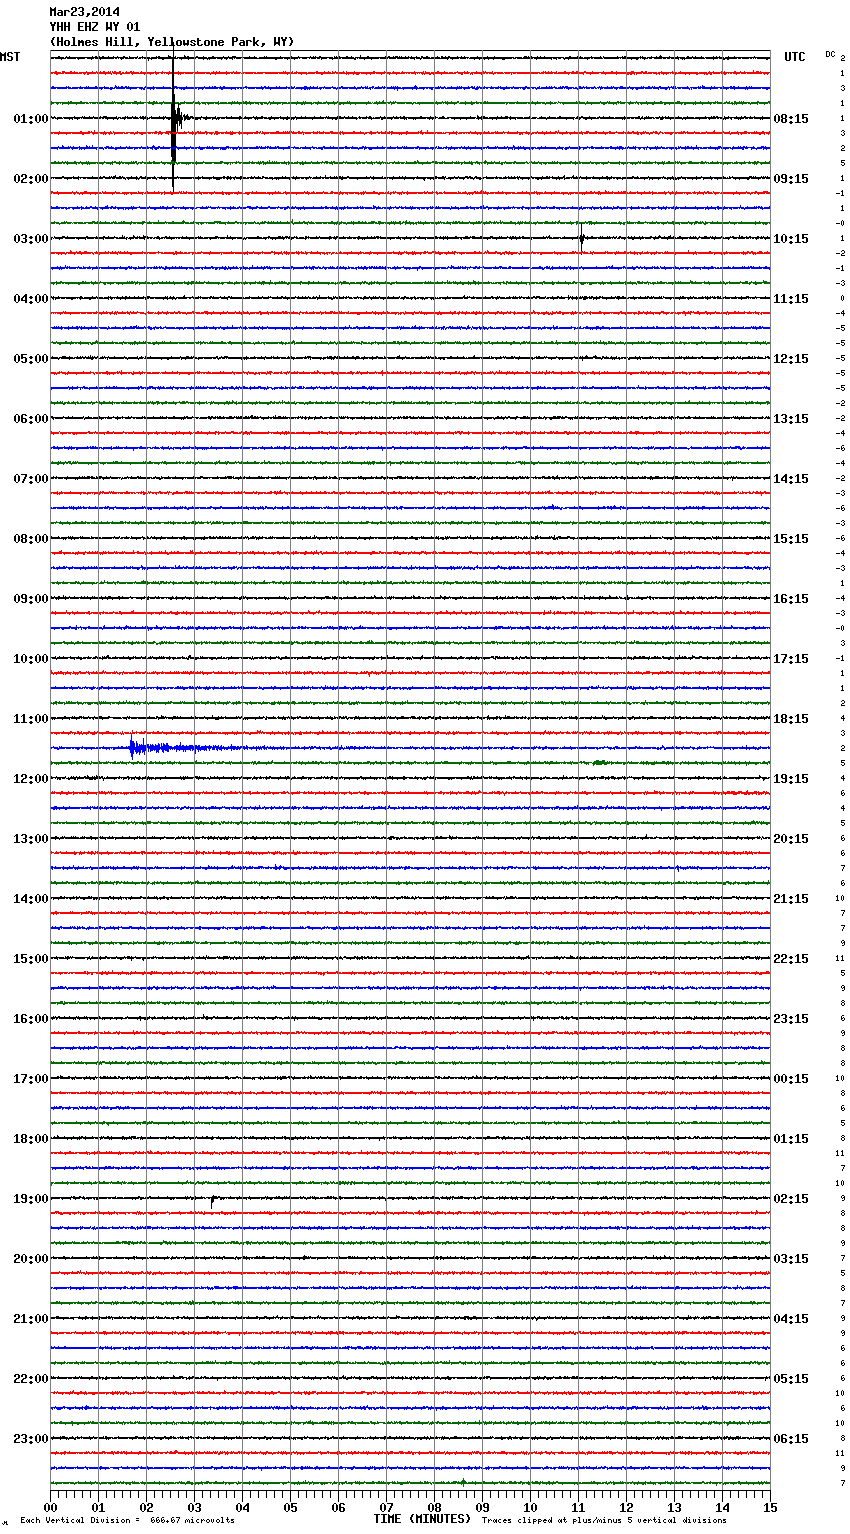The width and height of the screenshot is (850, 1534).
Task: Click the 21:15 UTC time label
Action: (x=791, y=899)
